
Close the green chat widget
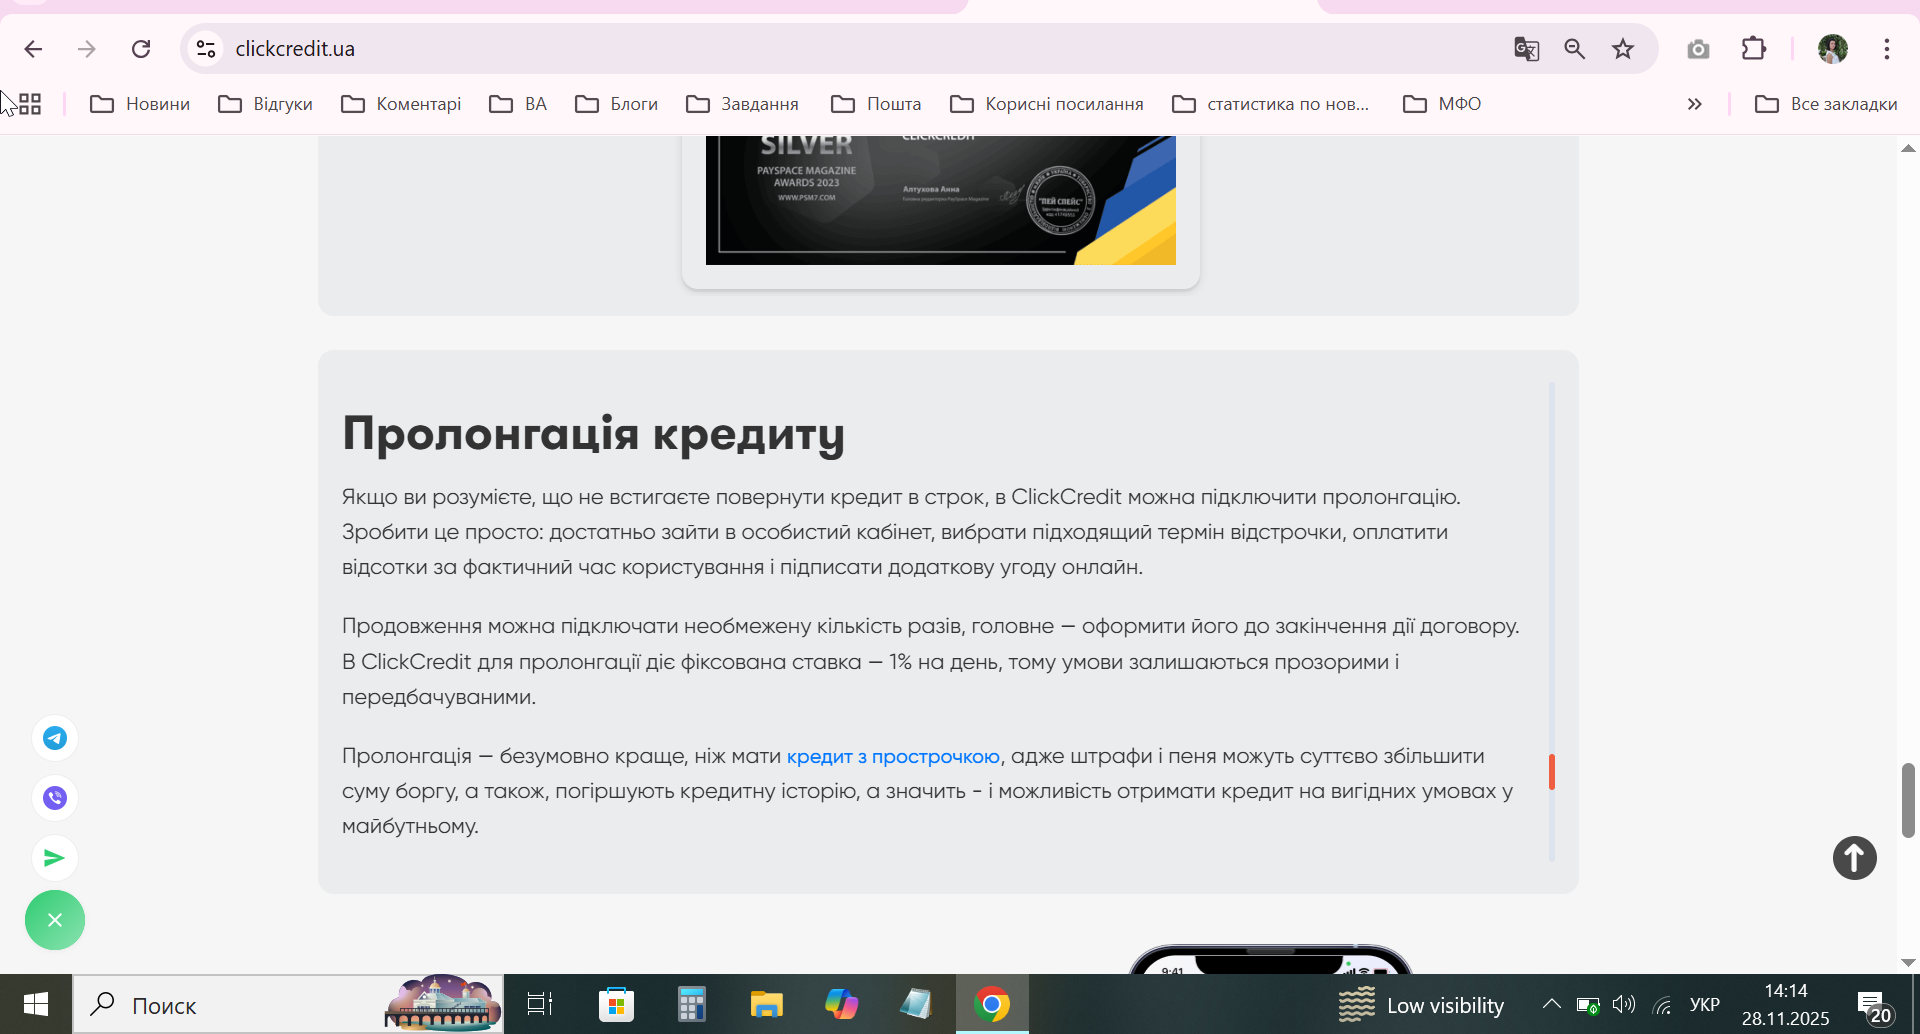coord(55,920)
